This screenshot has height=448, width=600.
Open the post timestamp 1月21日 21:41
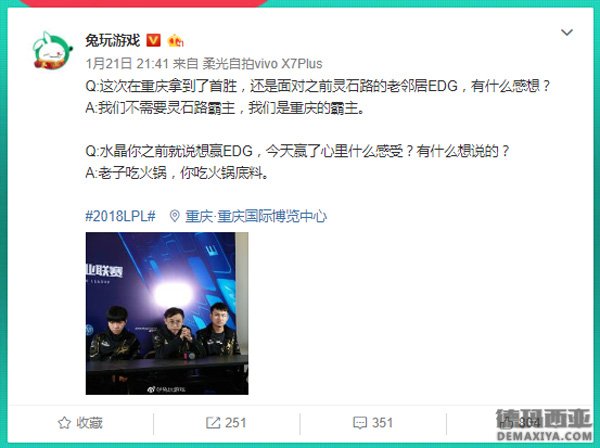[x=127, y=64]
